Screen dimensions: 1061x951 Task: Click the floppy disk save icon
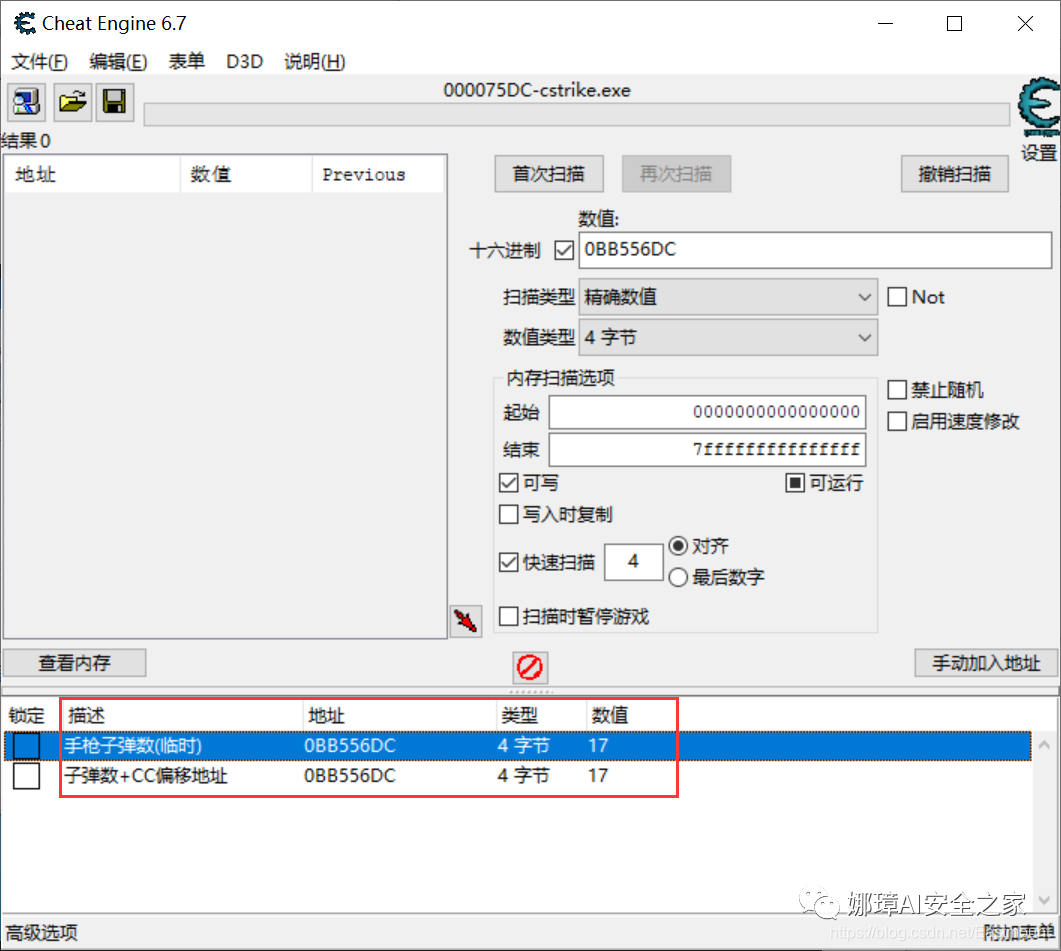(x=114, y=102)
